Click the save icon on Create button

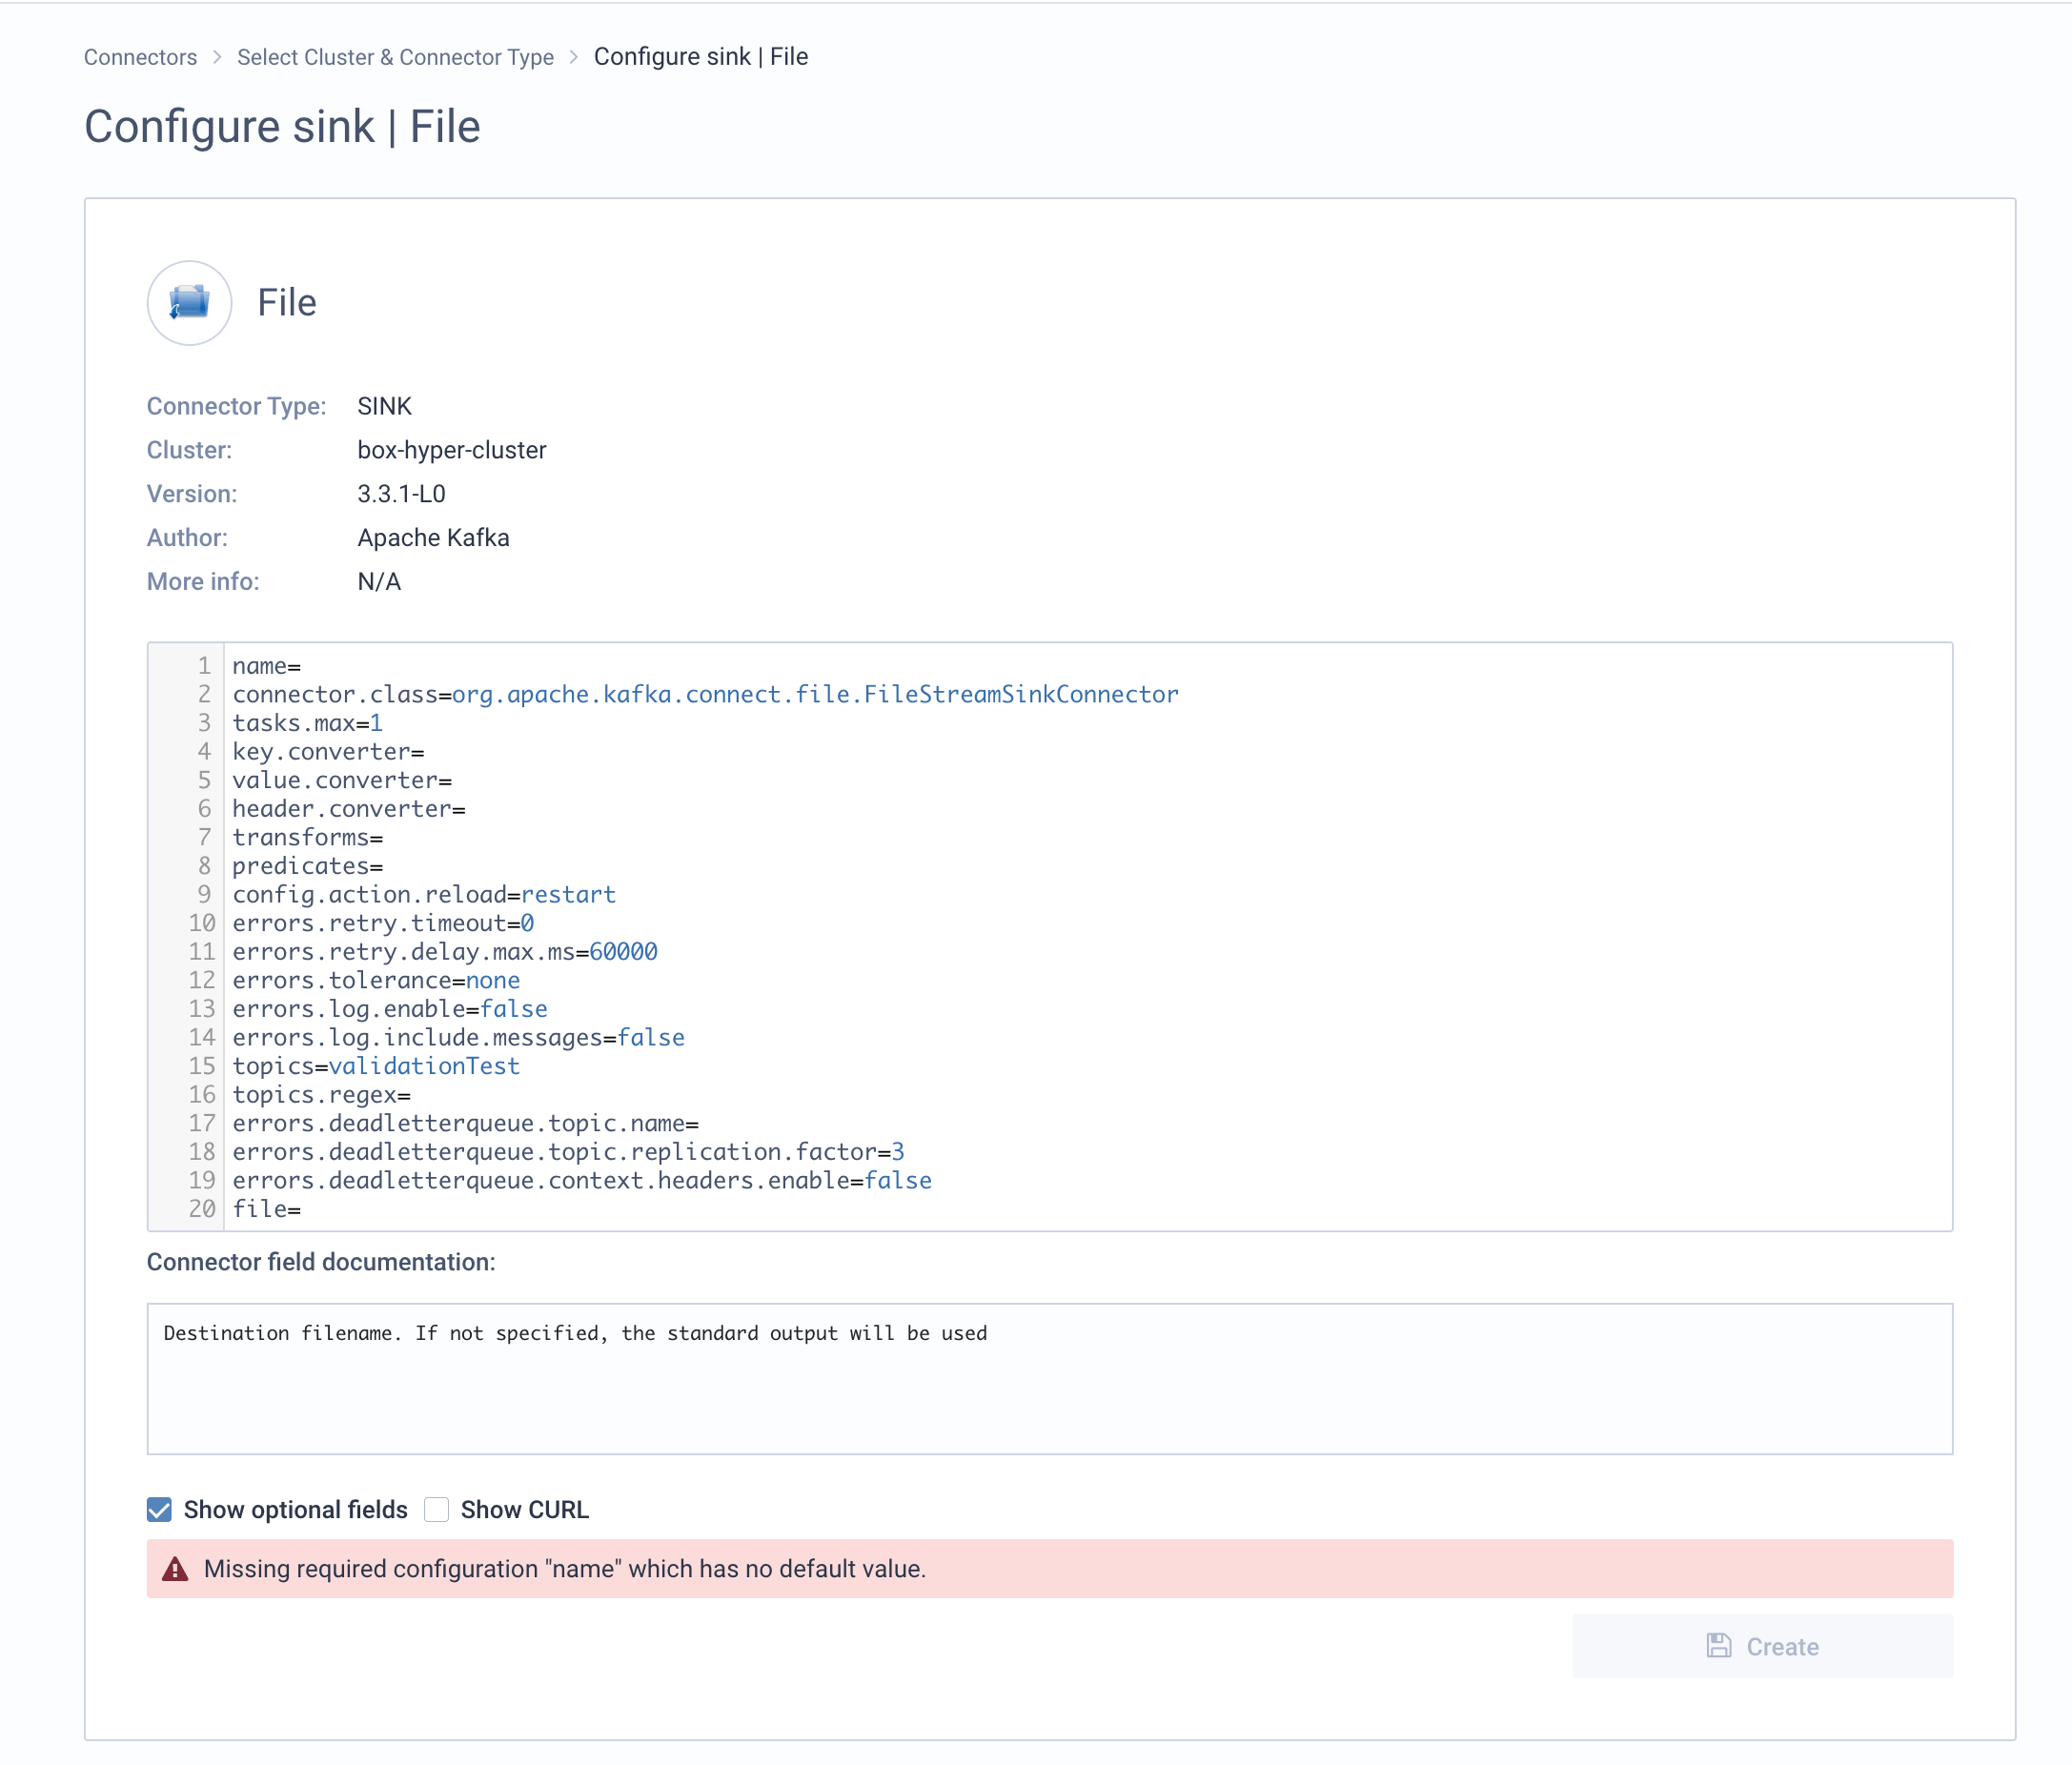(1718, 1646)
